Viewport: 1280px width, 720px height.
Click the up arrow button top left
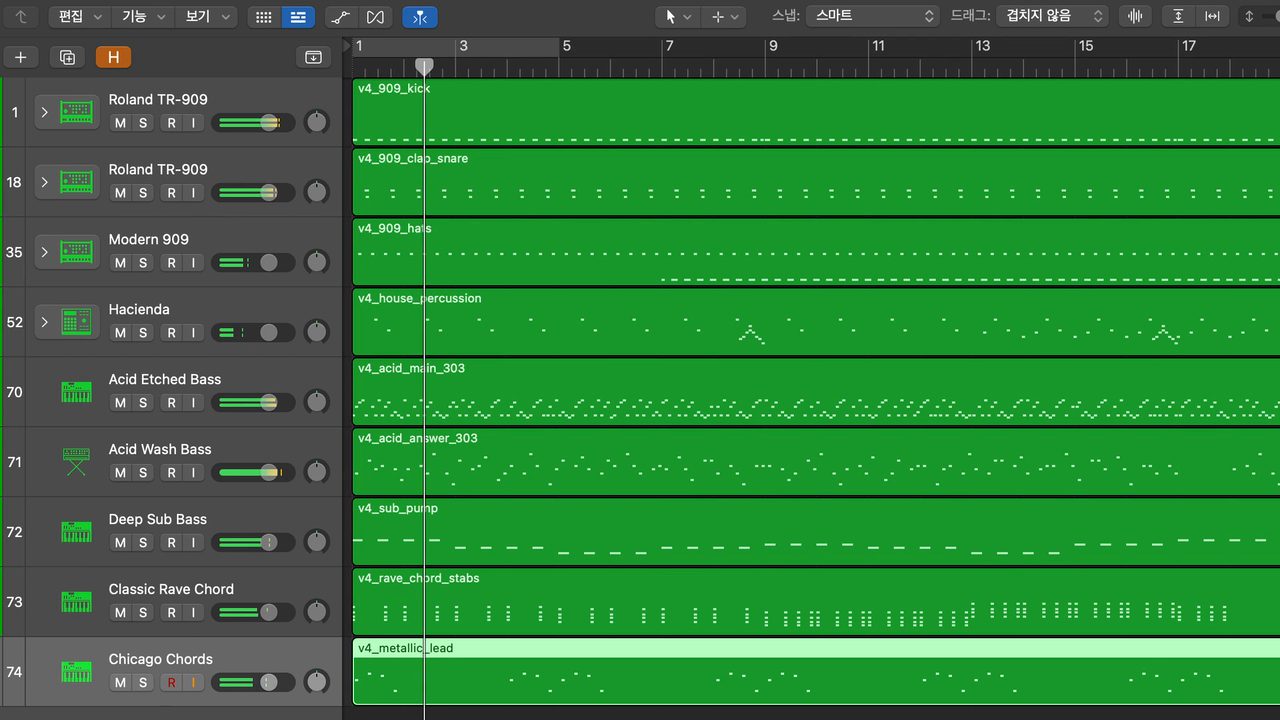[x=21, y=17]
